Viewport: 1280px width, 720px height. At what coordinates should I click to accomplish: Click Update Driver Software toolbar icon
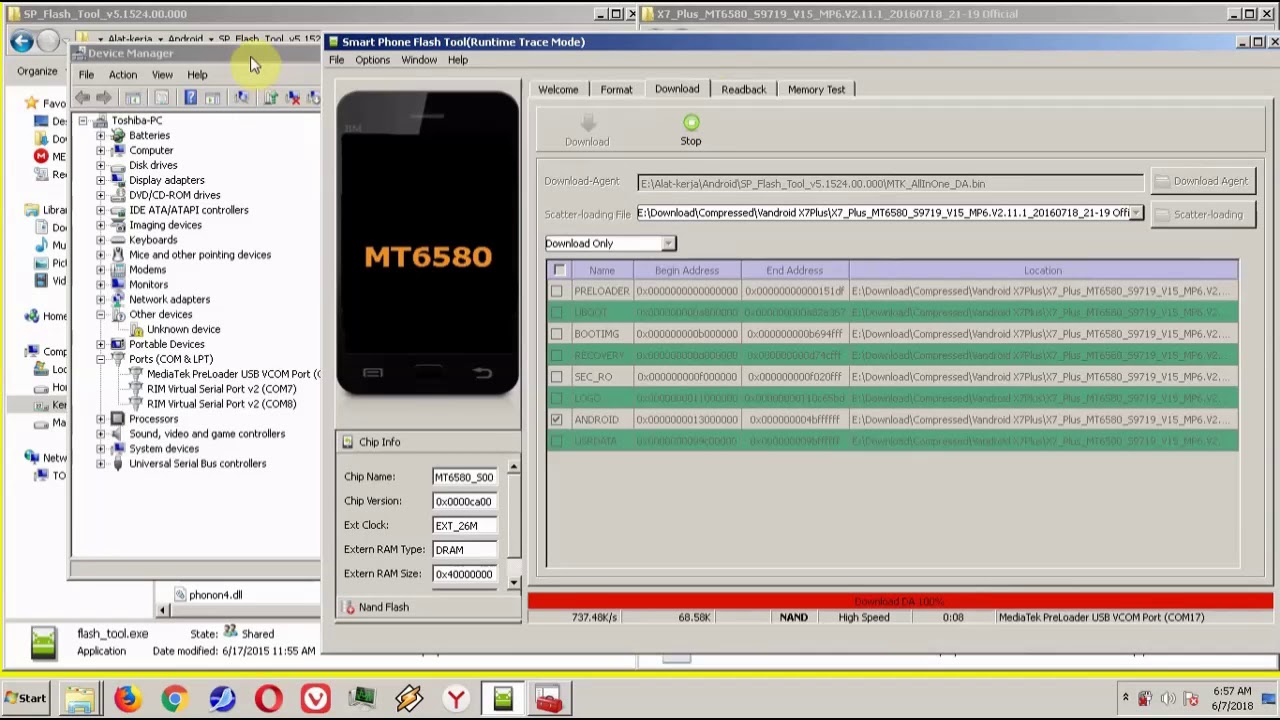(x=270, y=98)
